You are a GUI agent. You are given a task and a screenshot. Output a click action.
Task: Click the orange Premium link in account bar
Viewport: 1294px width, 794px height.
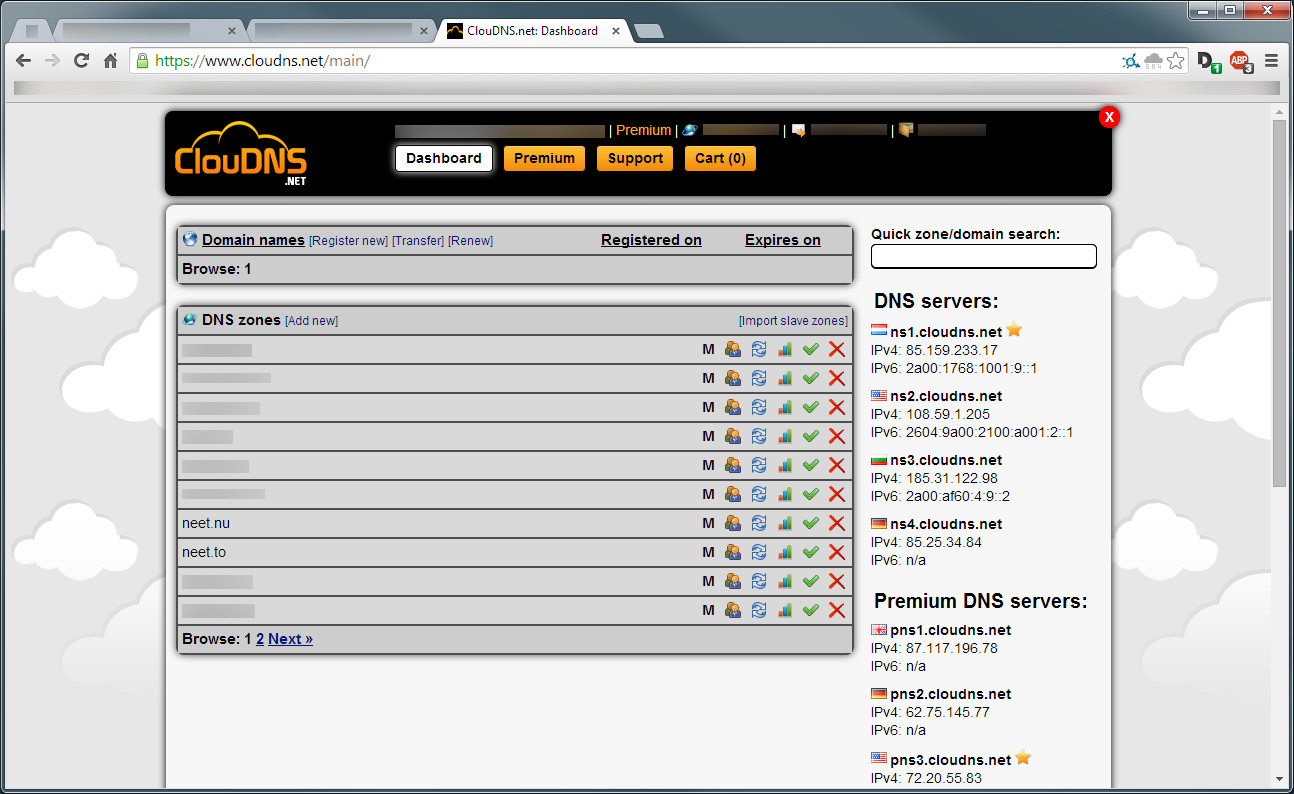click(x=644, y=130)
